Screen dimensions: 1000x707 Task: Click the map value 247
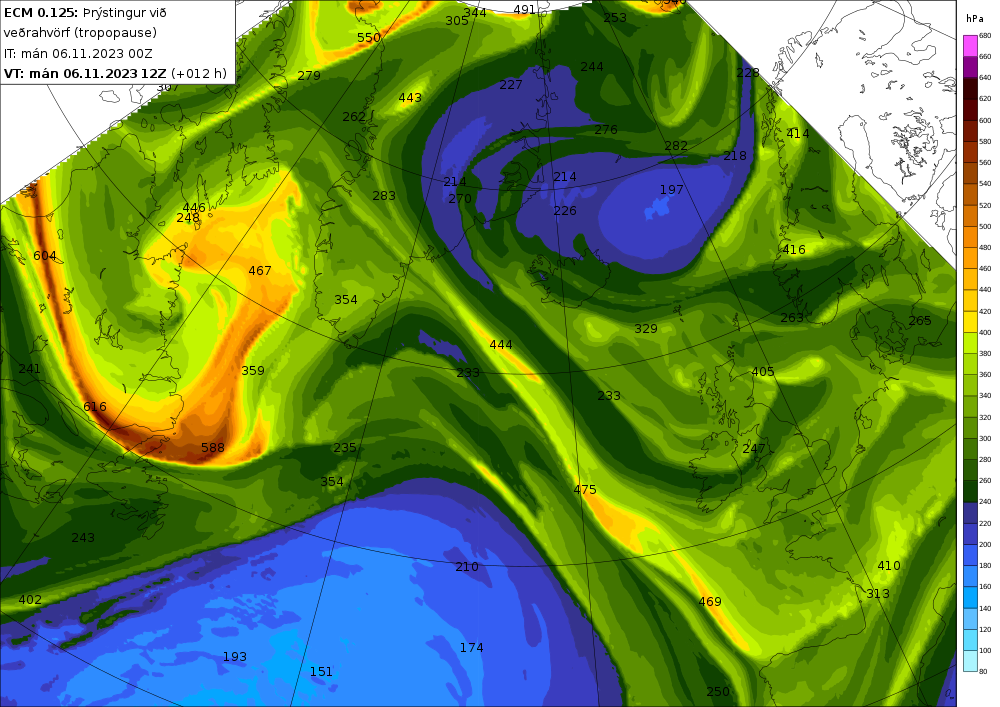pos(754,449)
